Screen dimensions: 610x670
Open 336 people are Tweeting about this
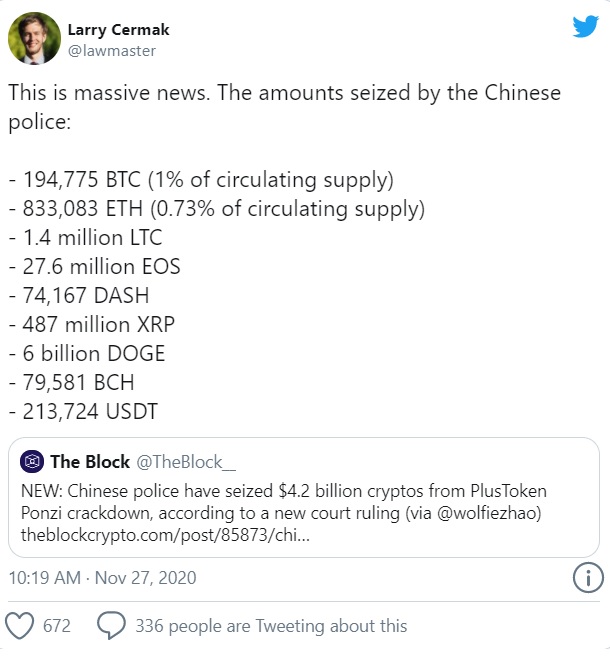pos(270,626)
